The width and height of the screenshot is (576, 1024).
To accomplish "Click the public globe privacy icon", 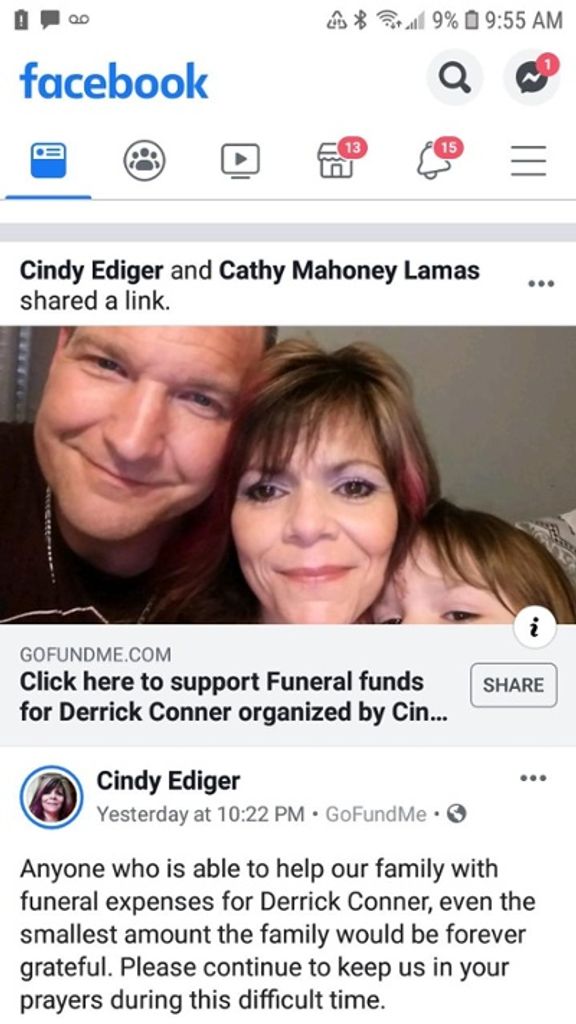I will pos(458,814).
